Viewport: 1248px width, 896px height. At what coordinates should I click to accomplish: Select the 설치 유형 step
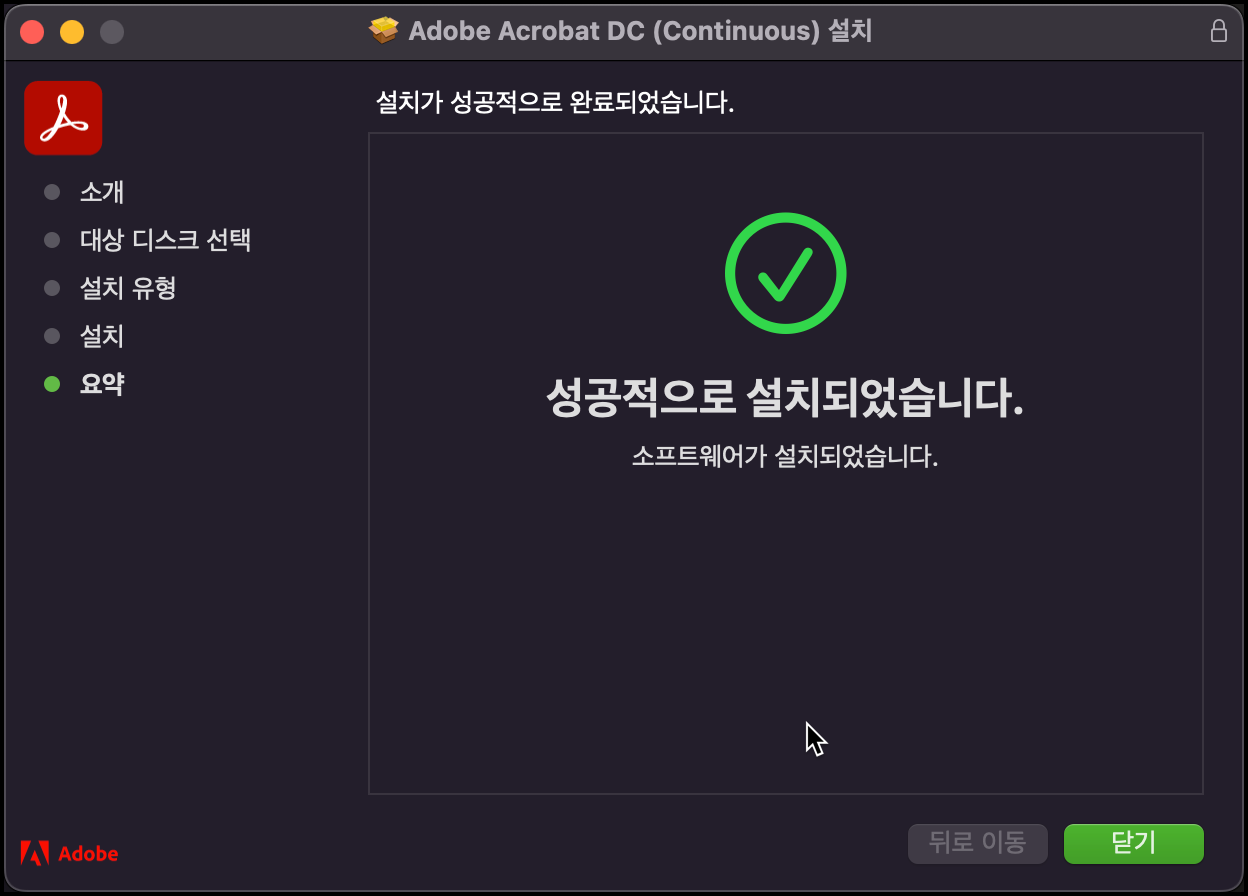(x=128, y=288)
